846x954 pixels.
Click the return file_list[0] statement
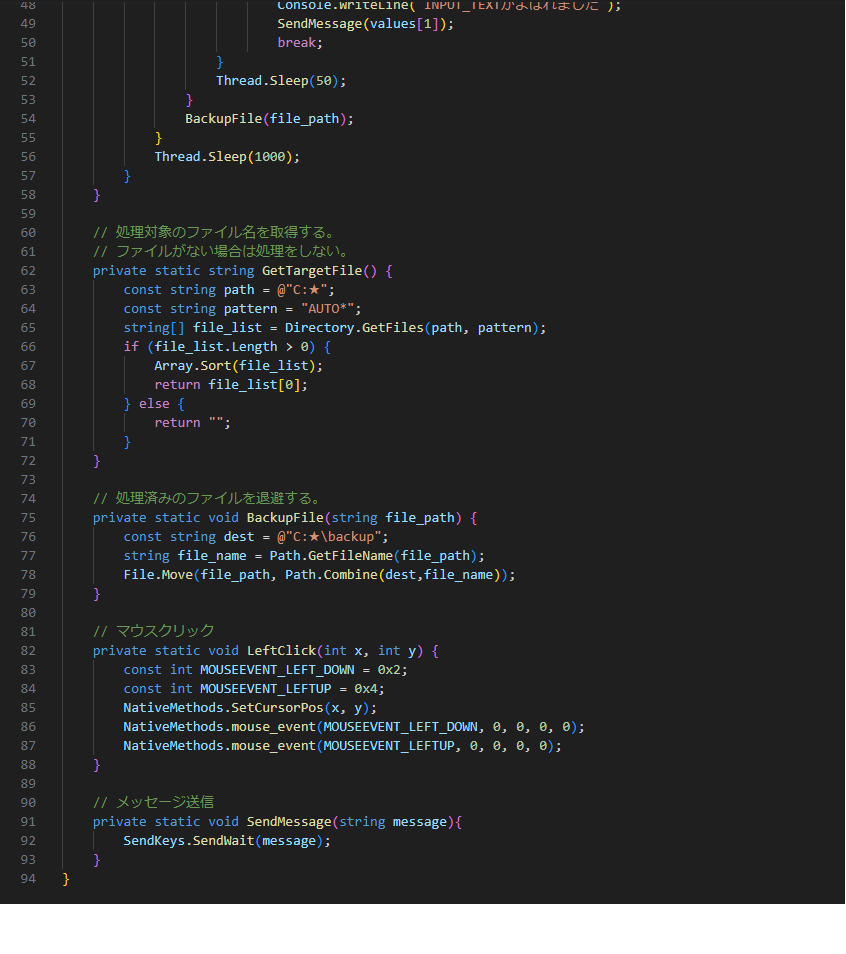coord(231,385)
